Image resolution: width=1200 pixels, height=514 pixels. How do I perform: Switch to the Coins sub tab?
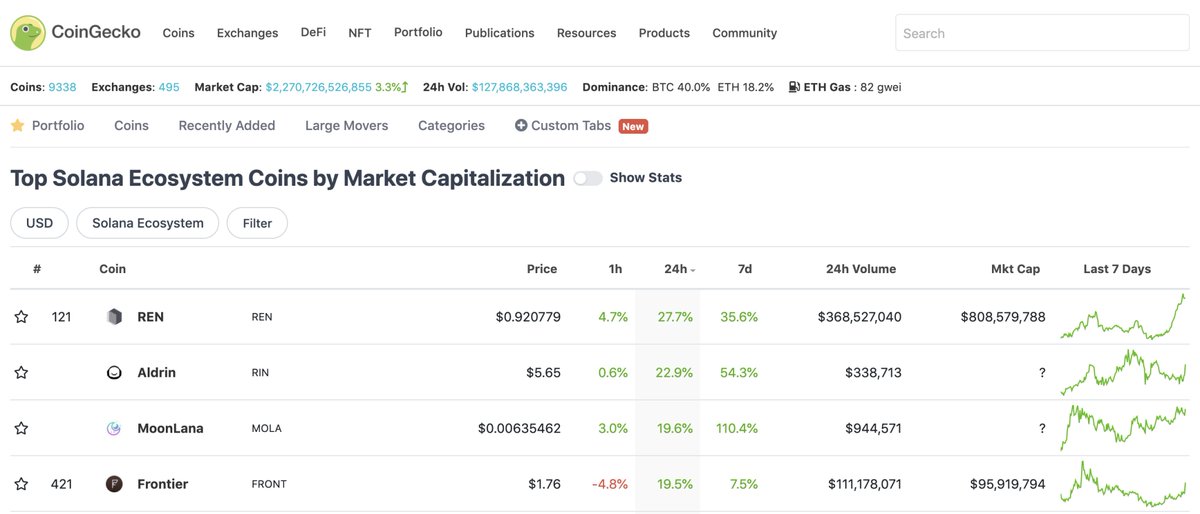(131, 126)
